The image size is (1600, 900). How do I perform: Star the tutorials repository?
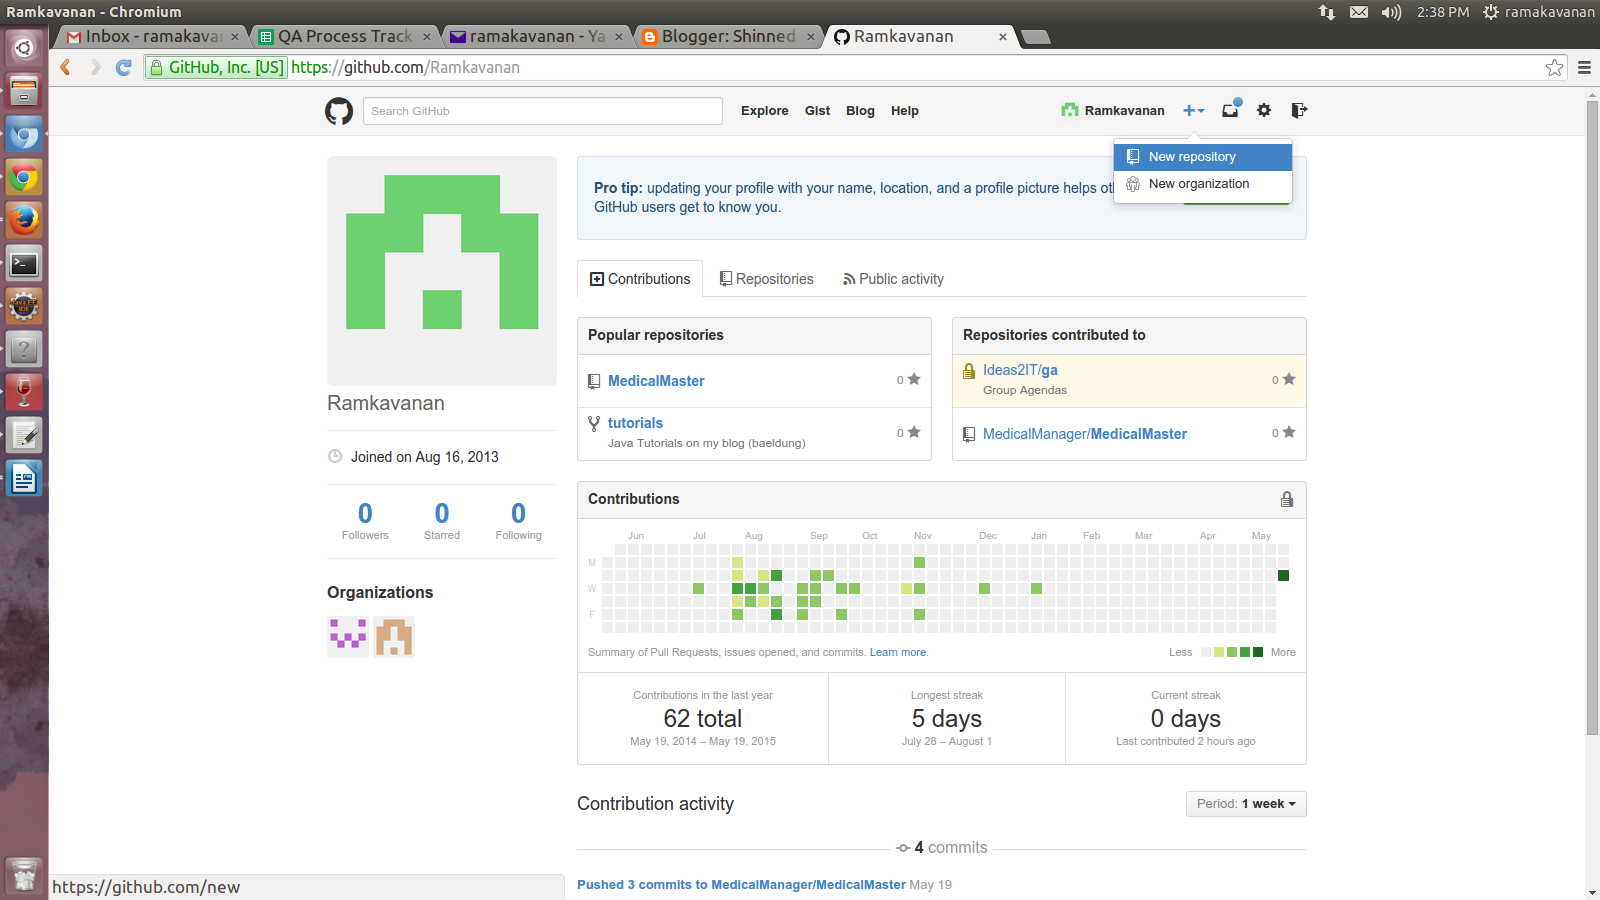pyautogui.click(x=913, y=432)
